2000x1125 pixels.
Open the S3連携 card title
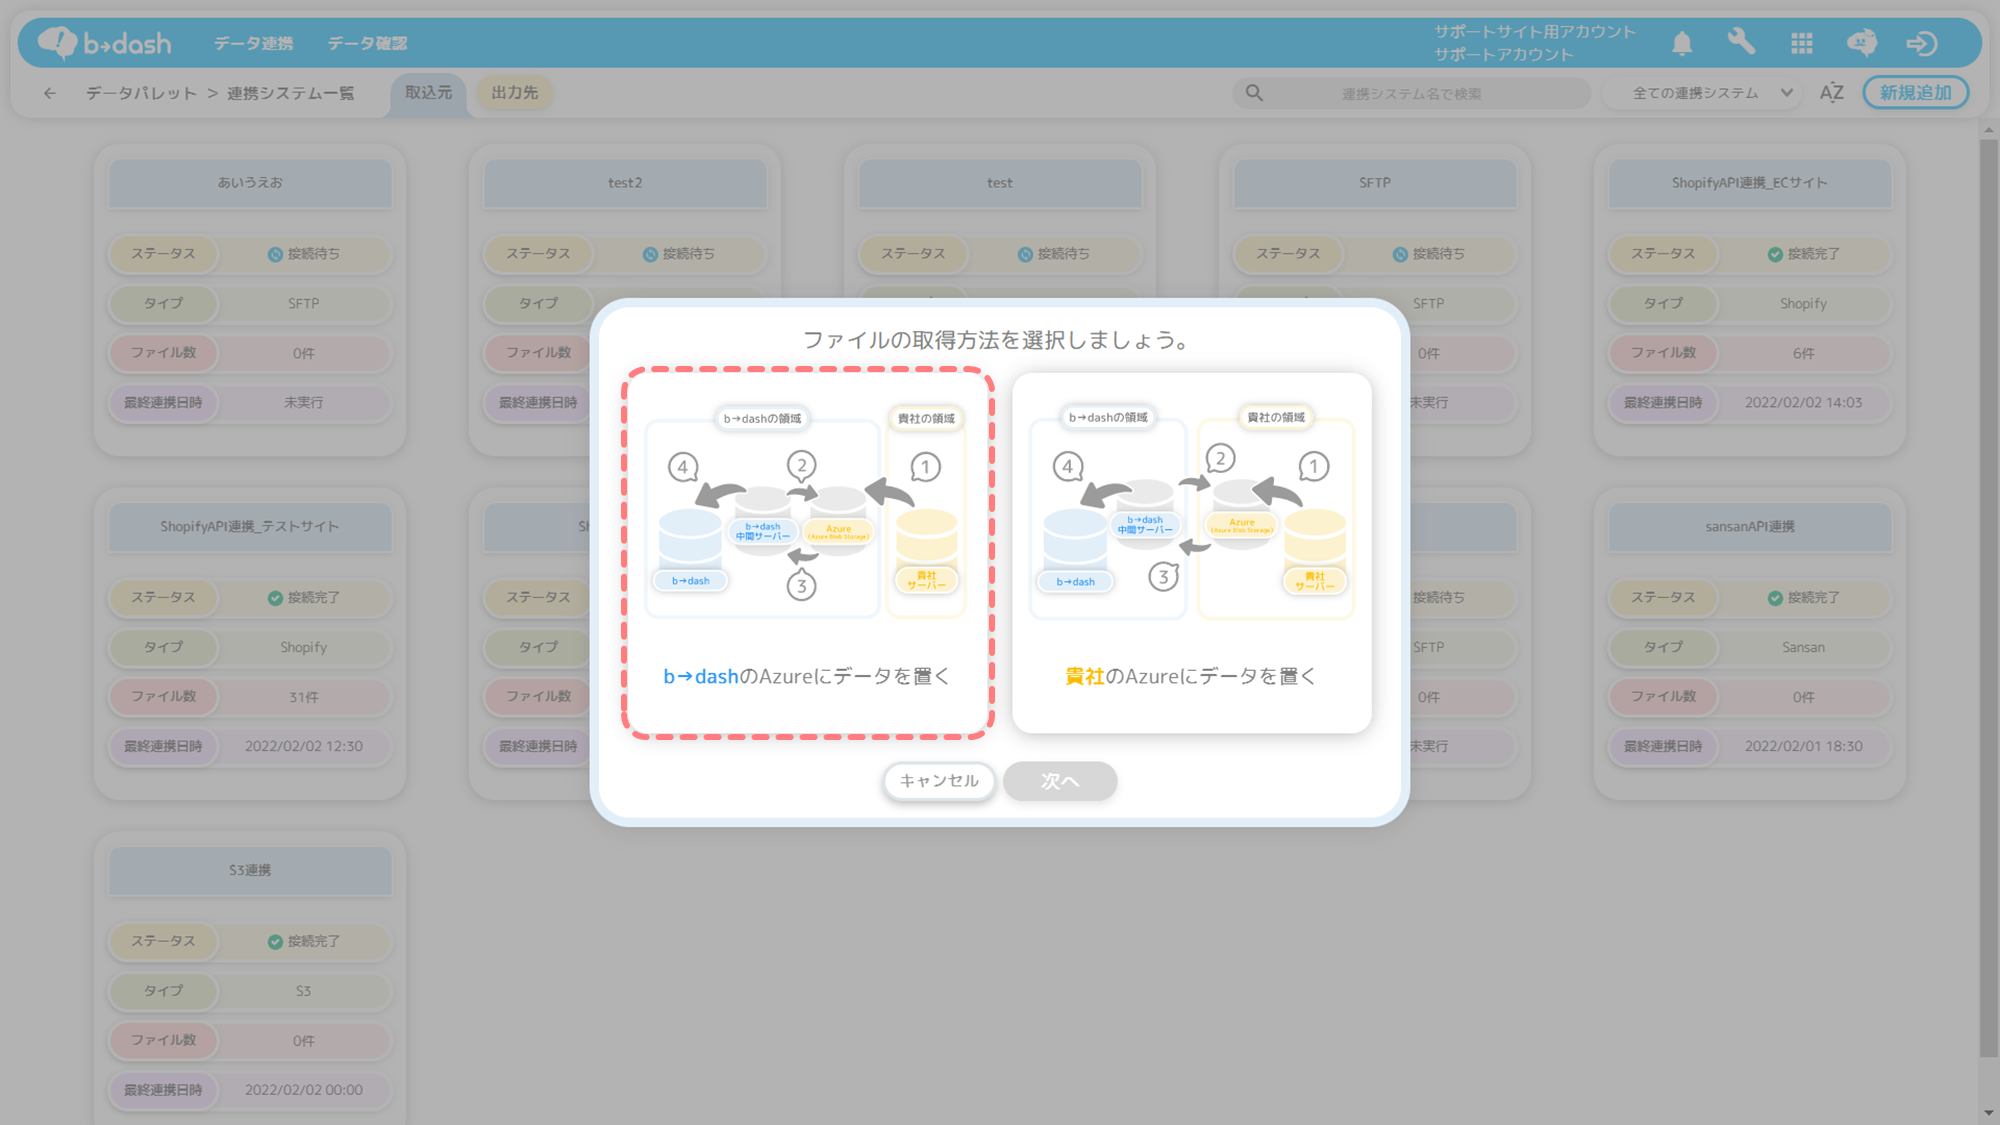[x=250, y=870]
